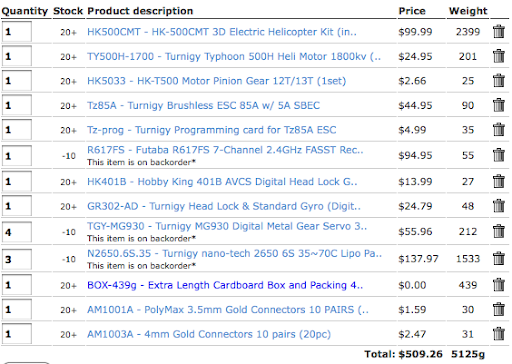Screen dimensions: 512x364
Task: Open the TY500H-1700 Typhoon Heli Motor link
Action: coord(234,56)
